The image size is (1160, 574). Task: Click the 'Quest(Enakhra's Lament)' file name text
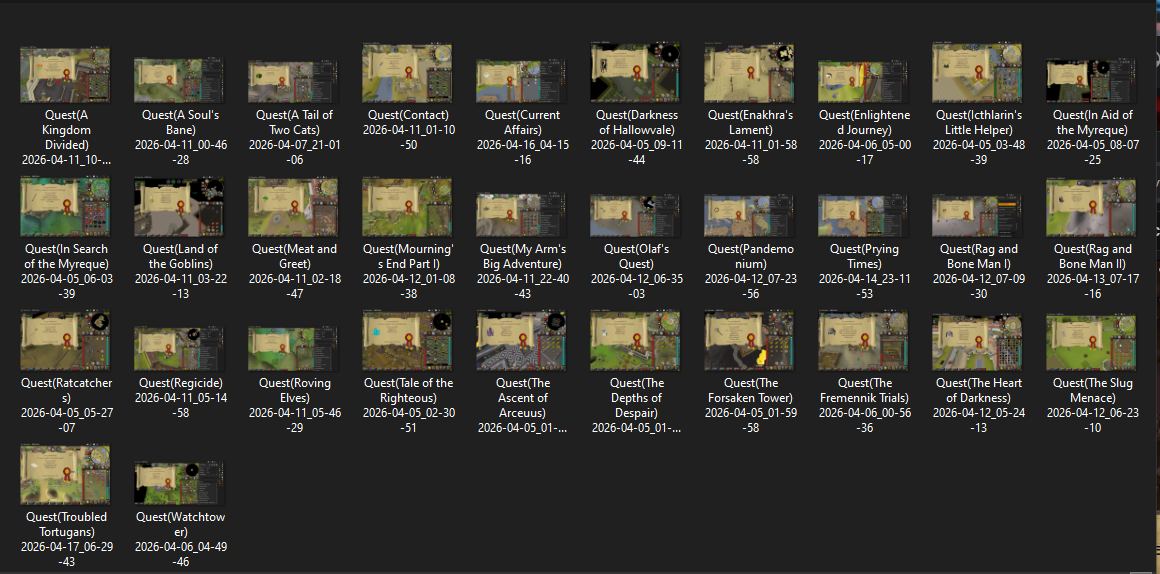tap(749, 122)
